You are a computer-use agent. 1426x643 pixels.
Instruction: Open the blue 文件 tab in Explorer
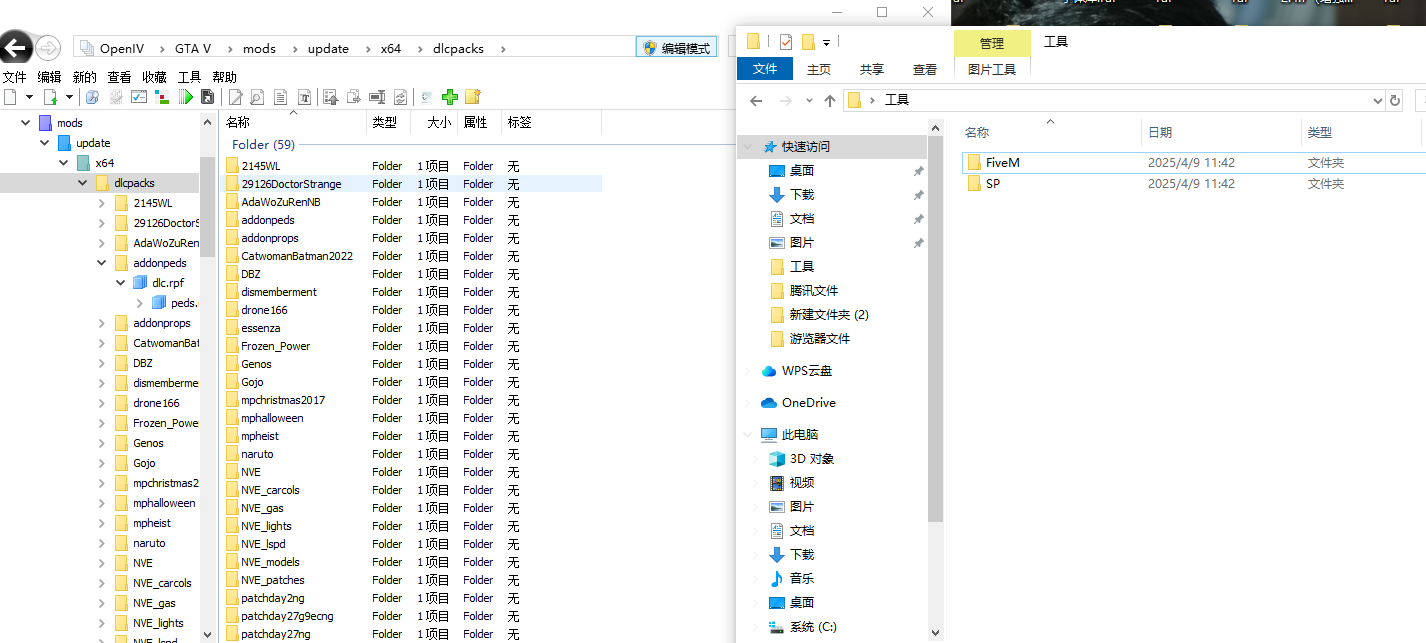click(765, 69)
